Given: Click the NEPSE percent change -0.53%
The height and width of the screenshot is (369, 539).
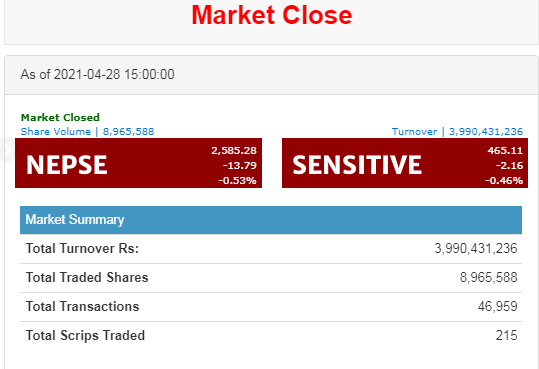Looking at the screenshot, I should (238, 181).
